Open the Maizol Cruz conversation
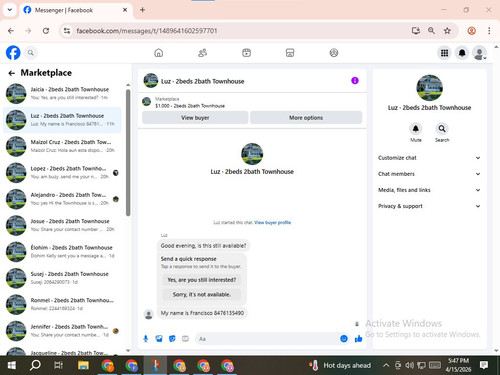The height and width of the screenshot is (375, 500). [x=63, y=146]
